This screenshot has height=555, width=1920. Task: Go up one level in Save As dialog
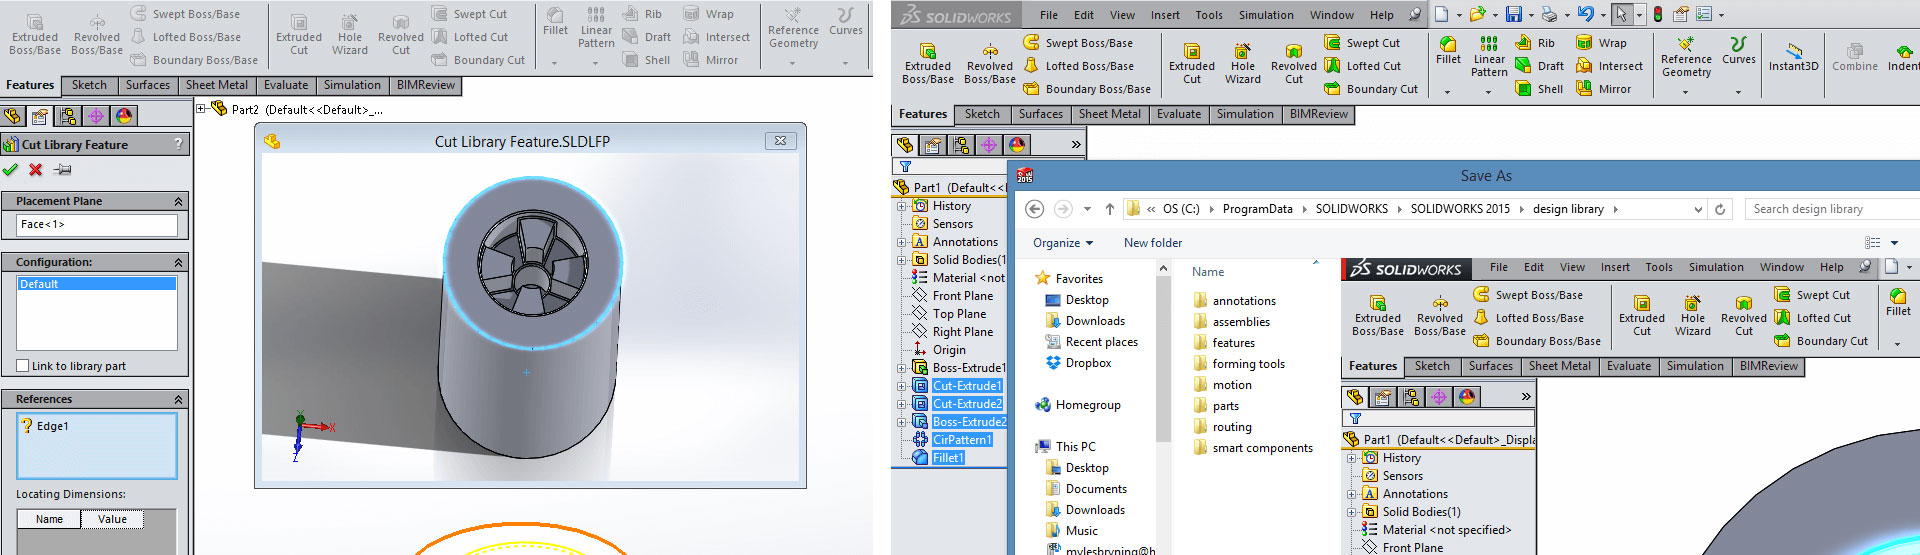tap(1109, 209)
